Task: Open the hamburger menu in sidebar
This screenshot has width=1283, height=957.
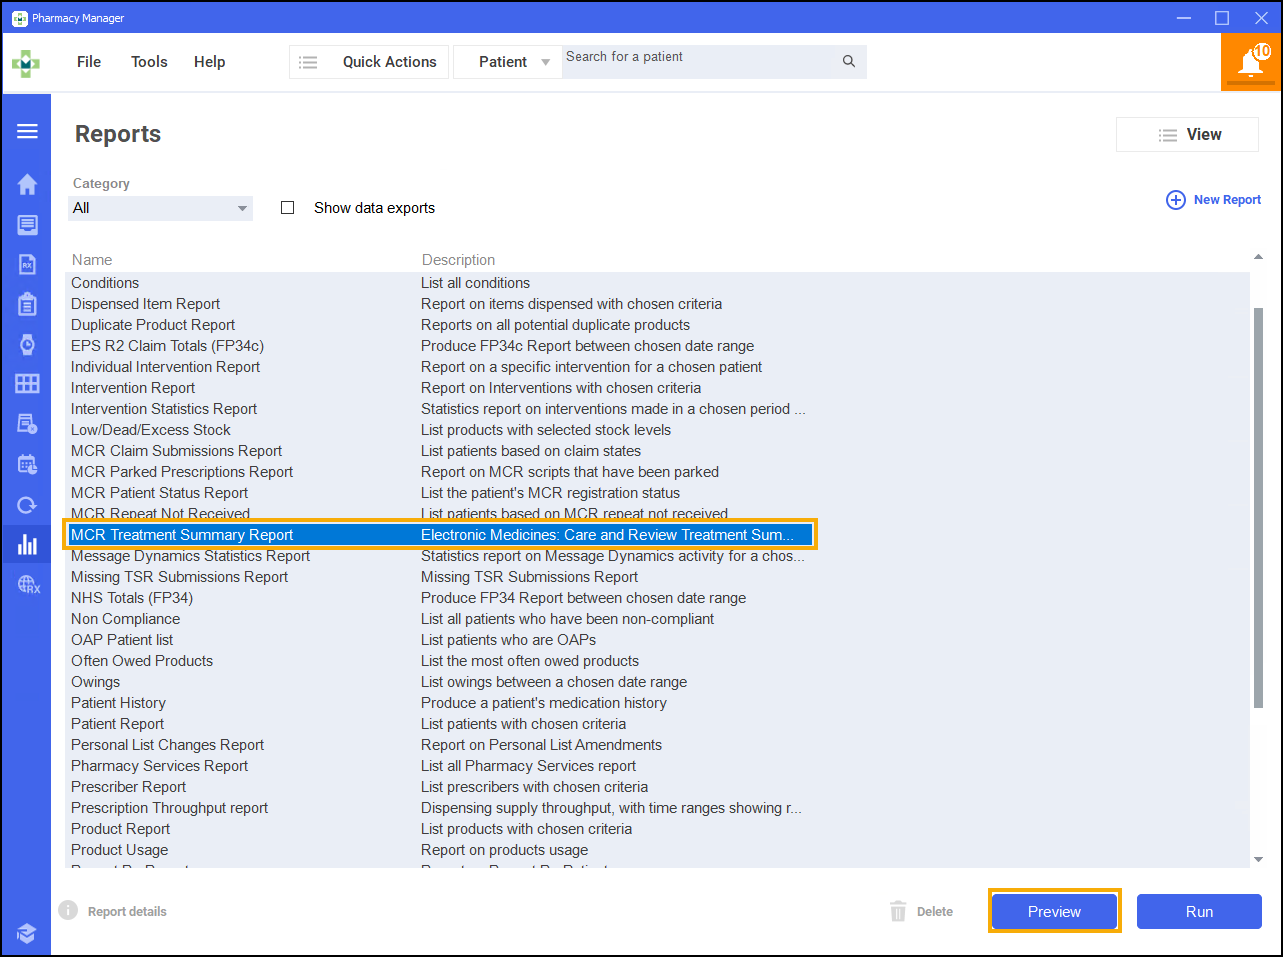Action: click(27, 131)
